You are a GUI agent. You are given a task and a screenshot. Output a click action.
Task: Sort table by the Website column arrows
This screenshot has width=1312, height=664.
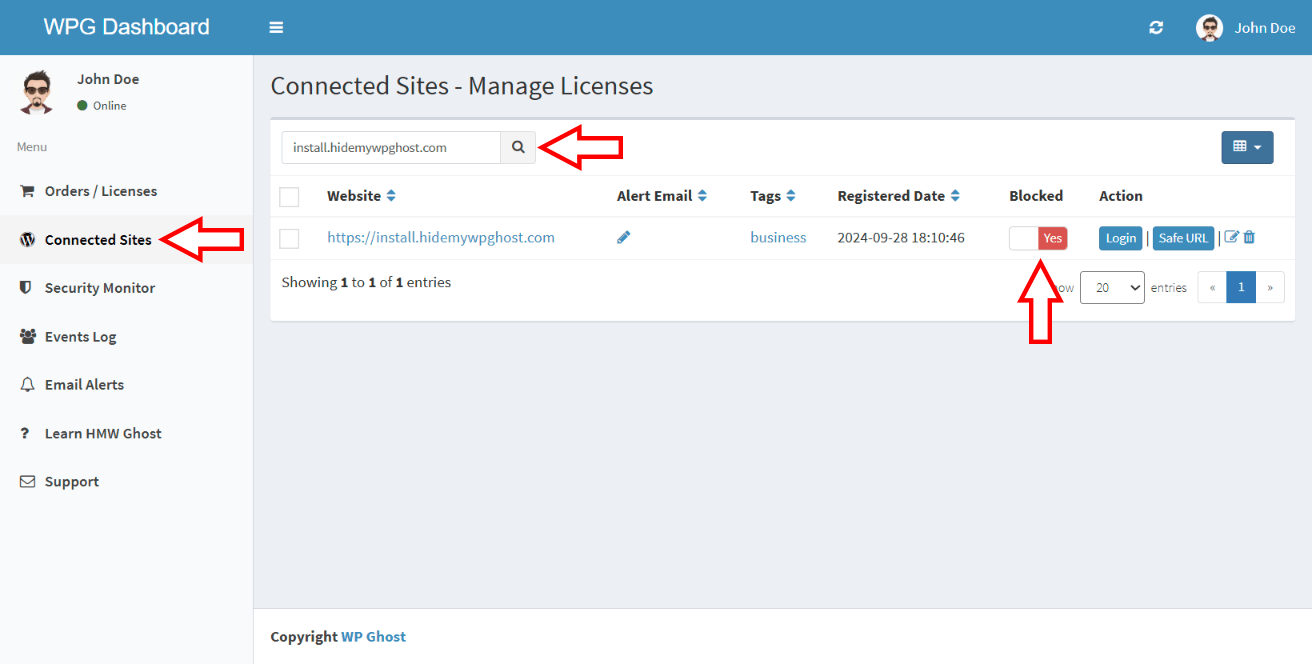coord(391,196)
